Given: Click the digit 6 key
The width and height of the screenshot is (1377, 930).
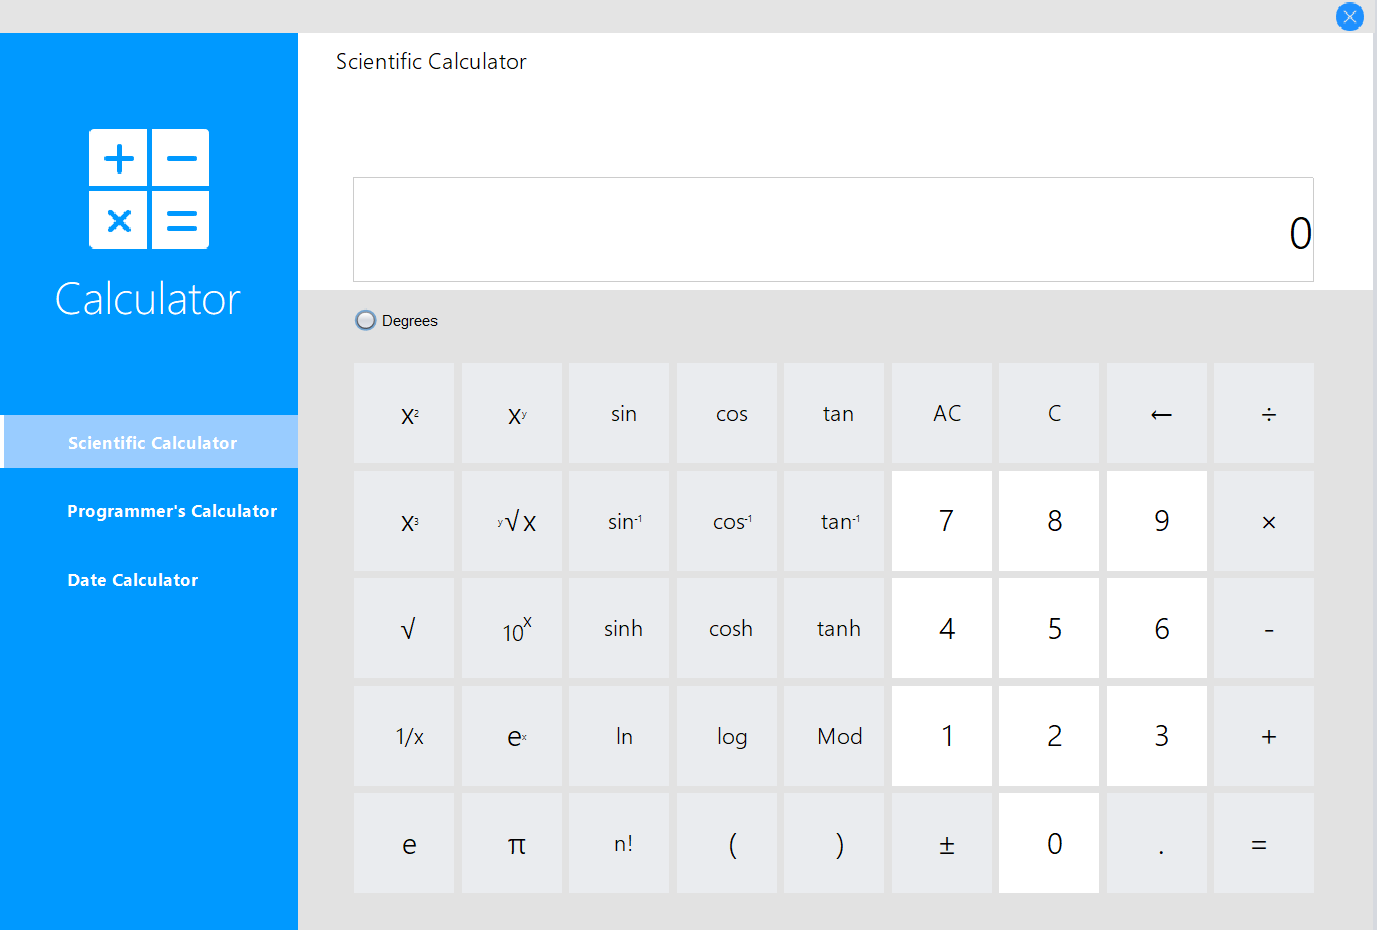Looking at the screenshot, I should pyautogui.click(x=1157, y=628).
